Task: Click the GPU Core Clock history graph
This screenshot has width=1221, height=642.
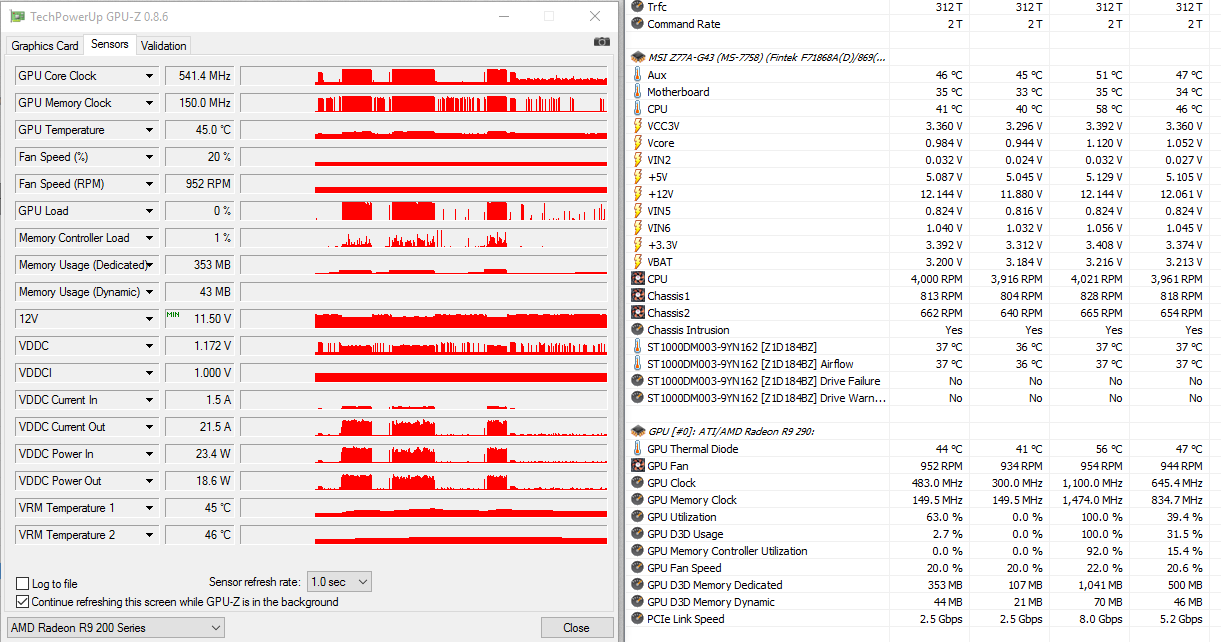Action: (424, 76)
